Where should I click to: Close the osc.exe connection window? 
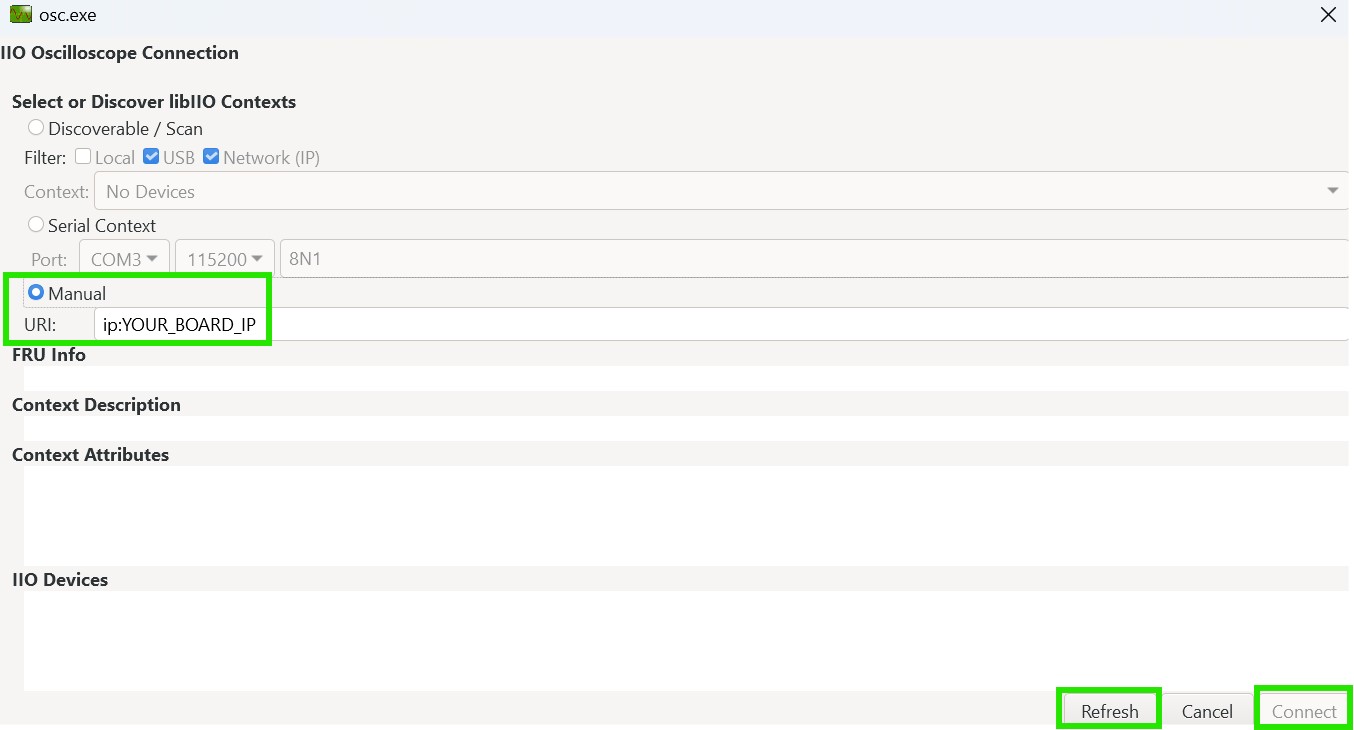(x=1328, y=15)
